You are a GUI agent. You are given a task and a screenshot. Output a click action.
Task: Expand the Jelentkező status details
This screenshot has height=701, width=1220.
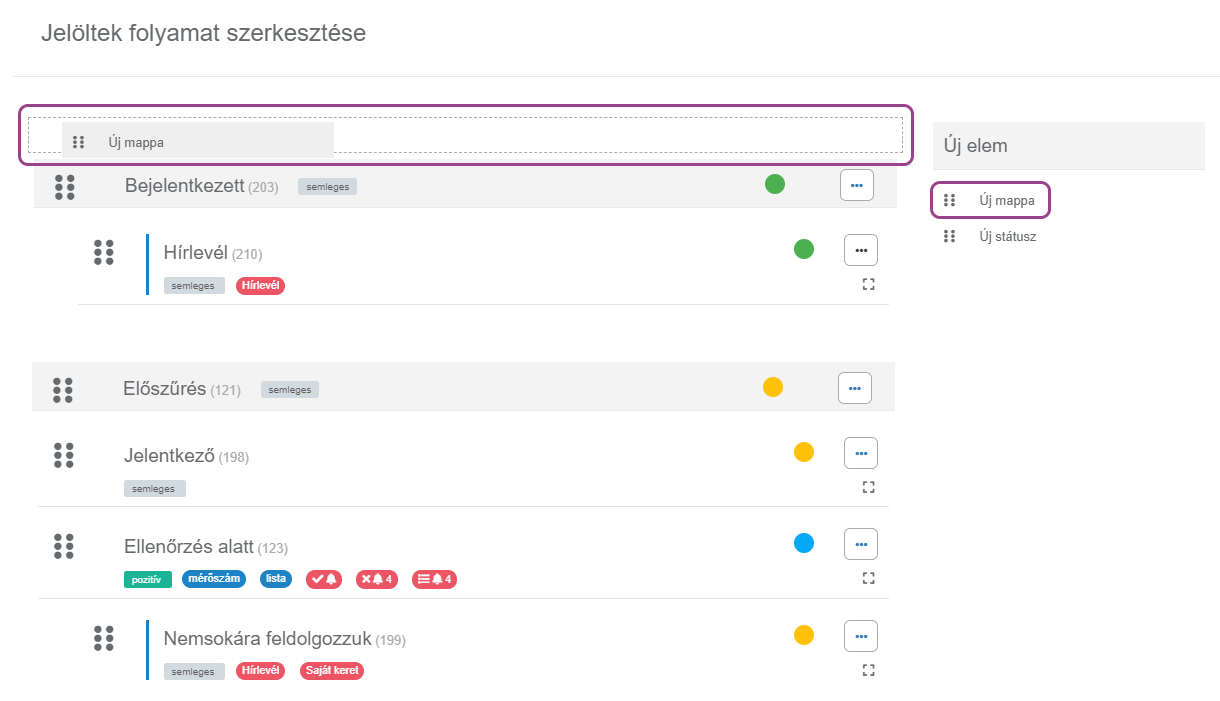[868, 488]
